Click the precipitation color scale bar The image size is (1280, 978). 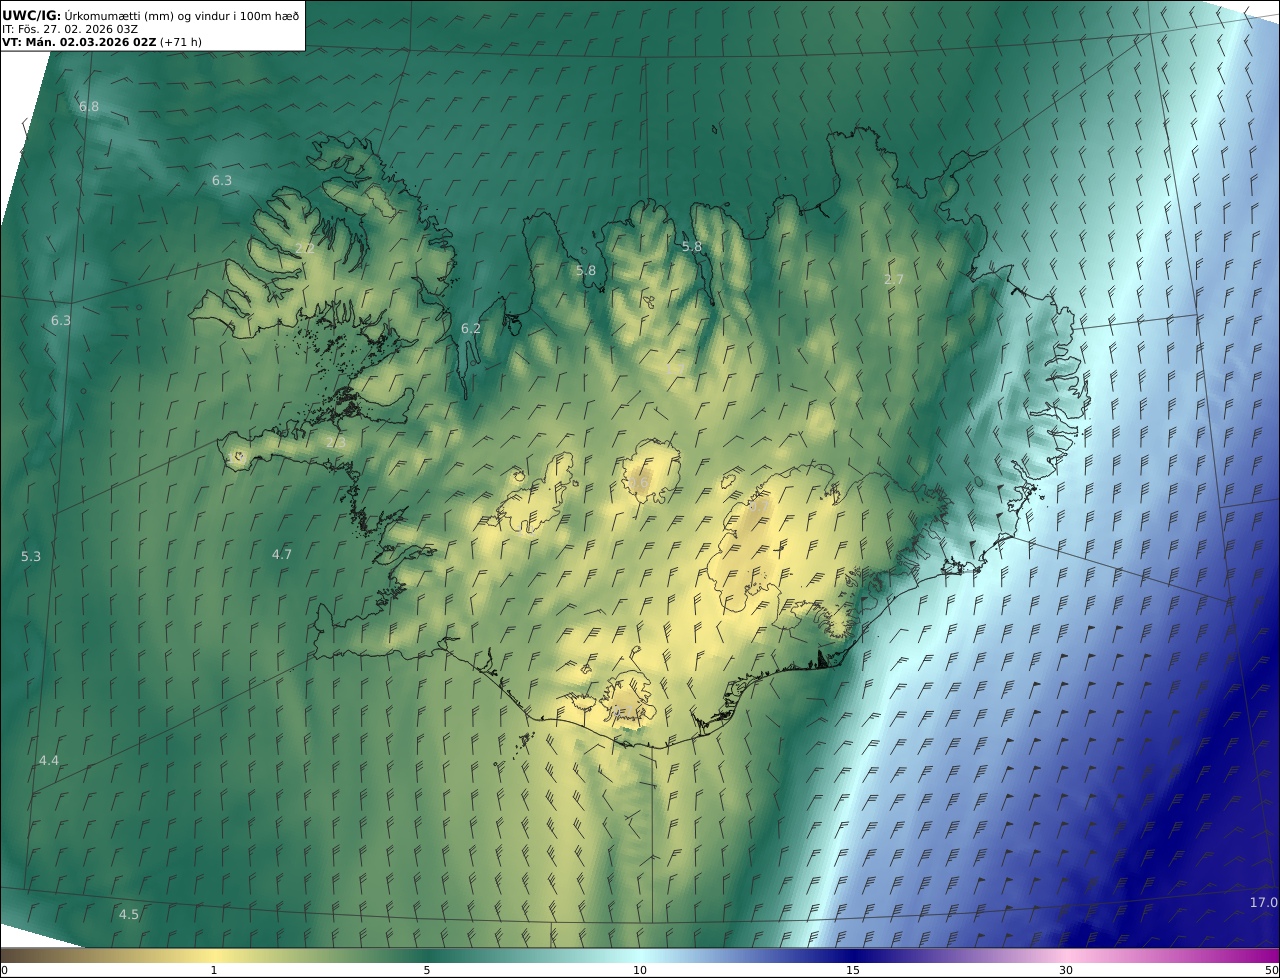640,955
